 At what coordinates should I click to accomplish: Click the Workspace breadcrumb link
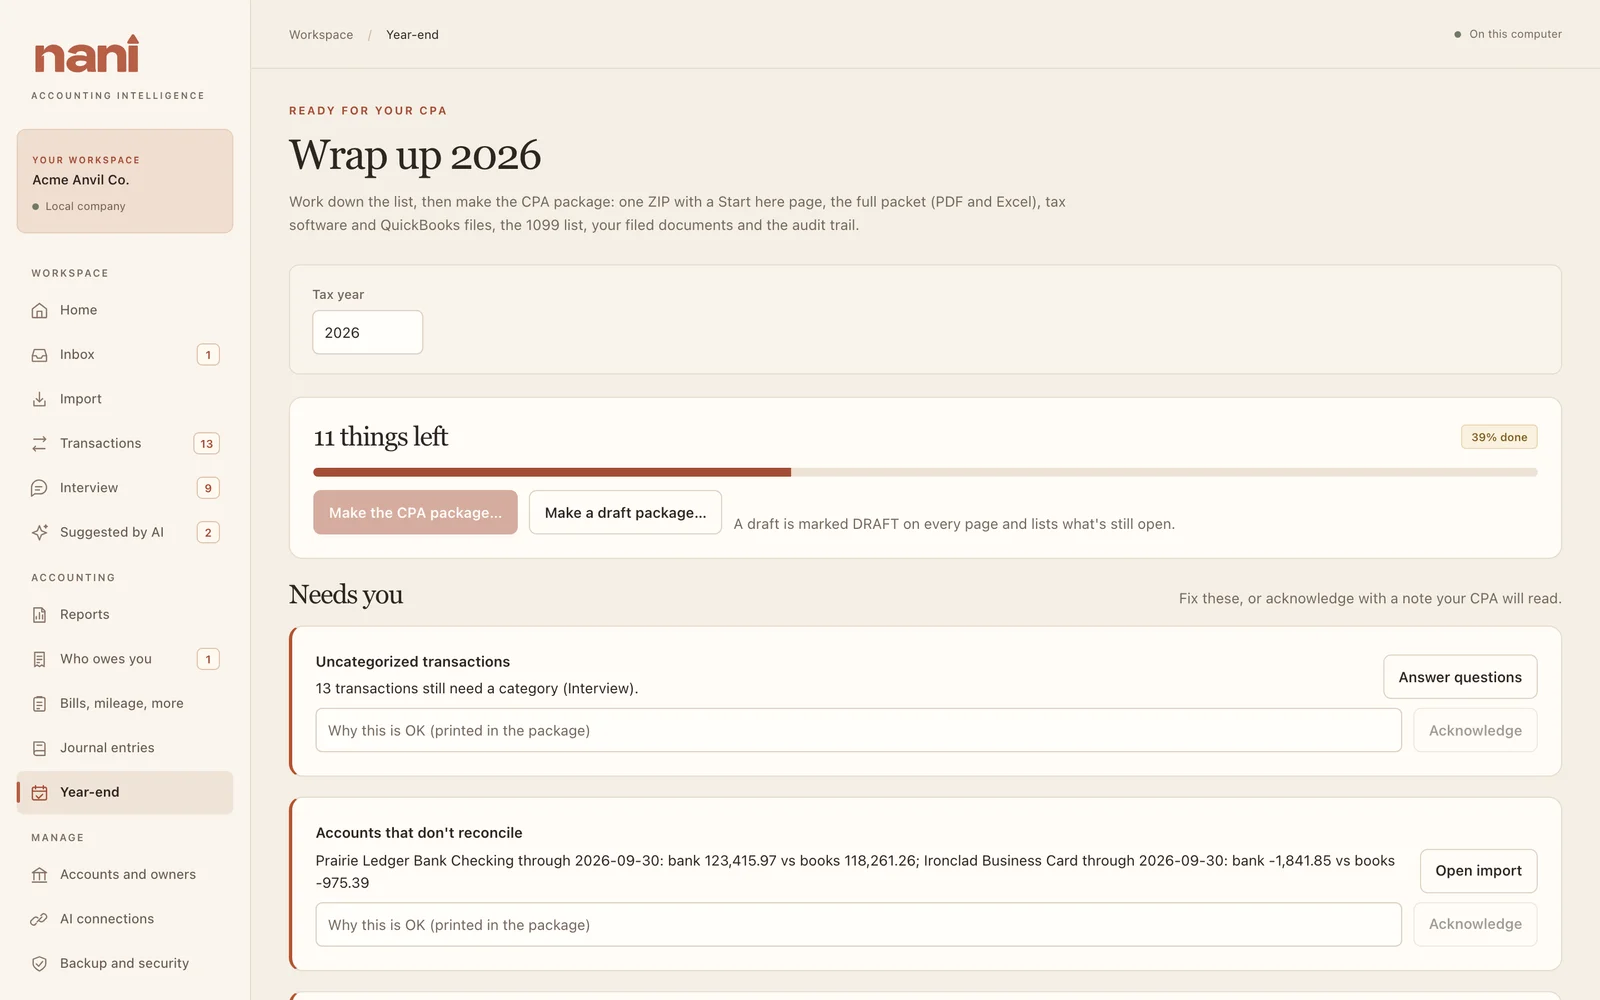point(321,35)
